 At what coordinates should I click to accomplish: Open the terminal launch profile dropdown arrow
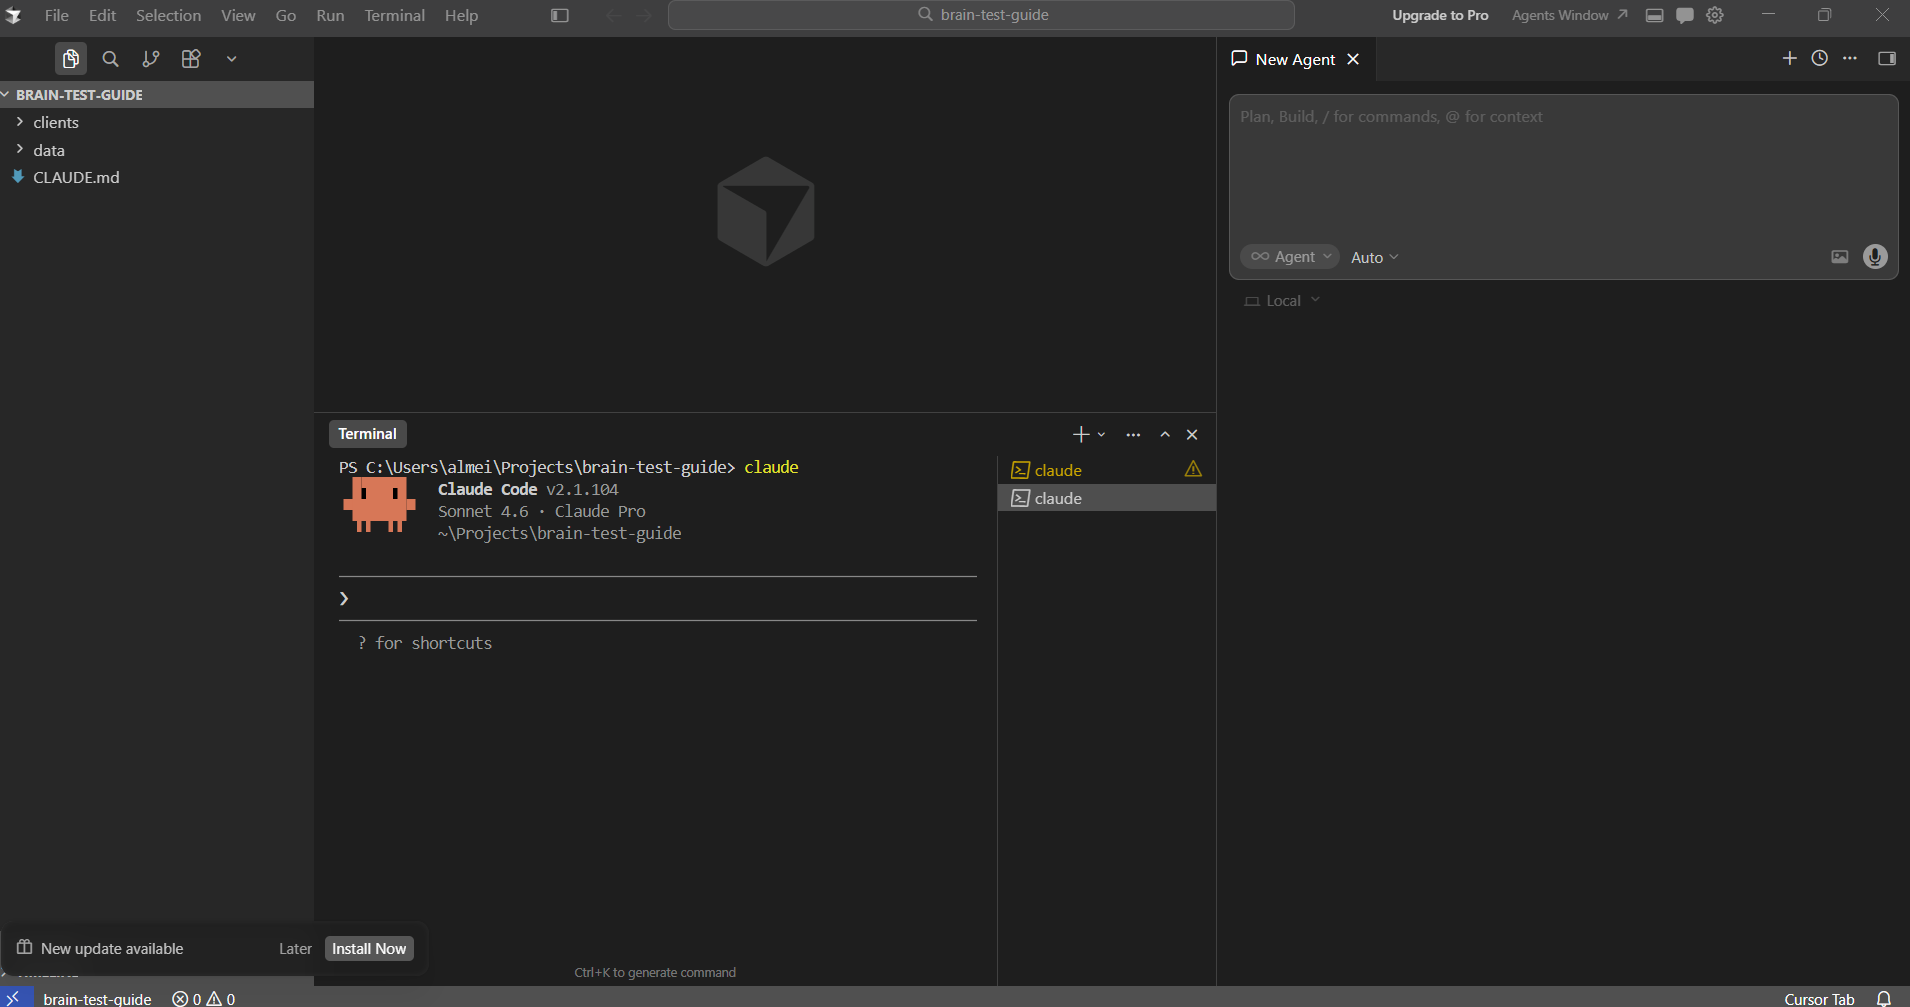(1101, 434)
